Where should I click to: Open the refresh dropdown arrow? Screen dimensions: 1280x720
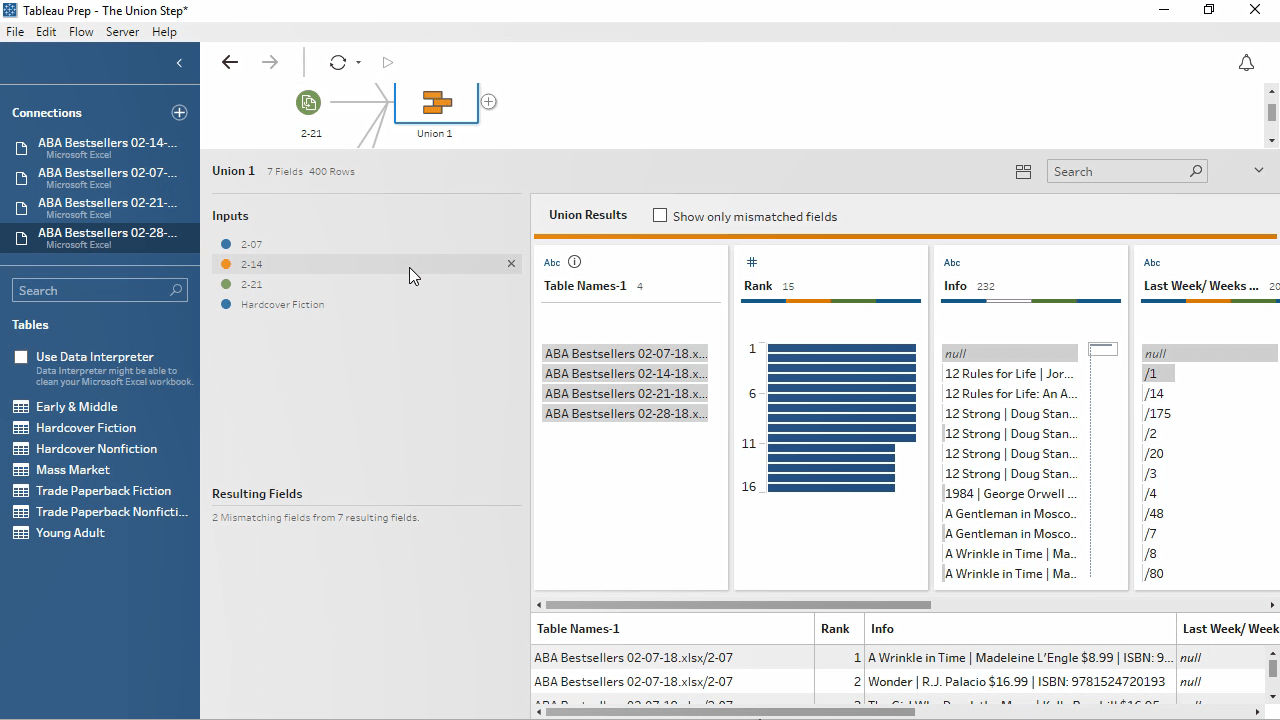(x=358, y=63)
